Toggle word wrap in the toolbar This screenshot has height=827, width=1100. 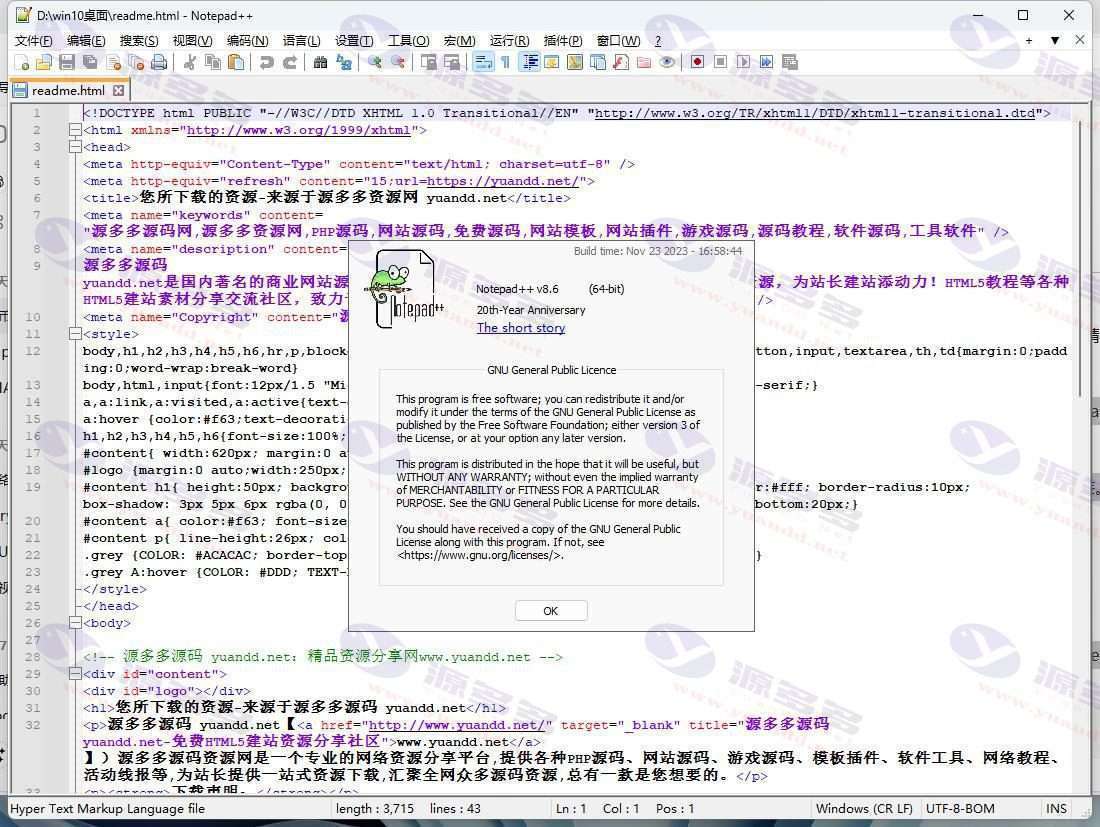click(483, 62)
